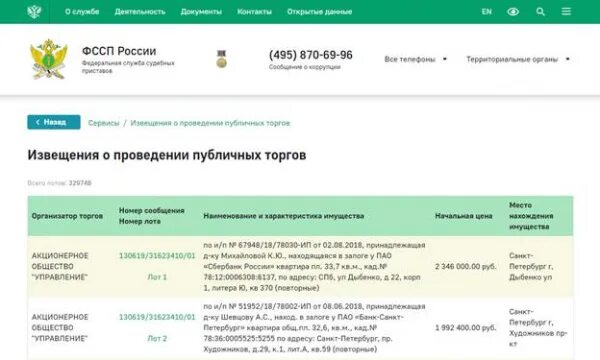Click the total lots count 329748
Viewport: 600px width, 360px height.
(x=80, y=183)
